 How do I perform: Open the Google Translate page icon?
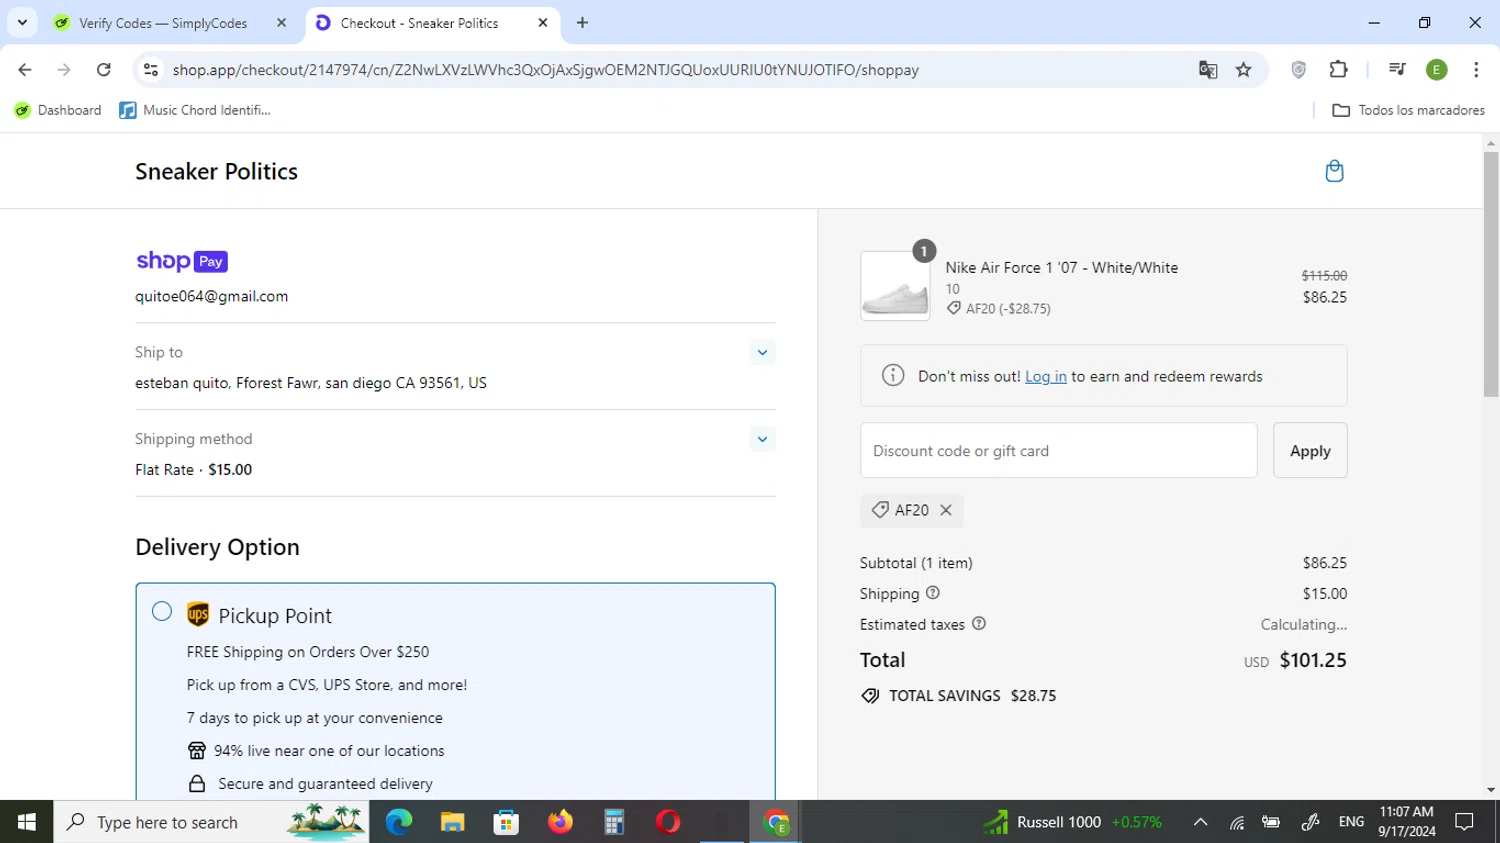coord(1208,70)
